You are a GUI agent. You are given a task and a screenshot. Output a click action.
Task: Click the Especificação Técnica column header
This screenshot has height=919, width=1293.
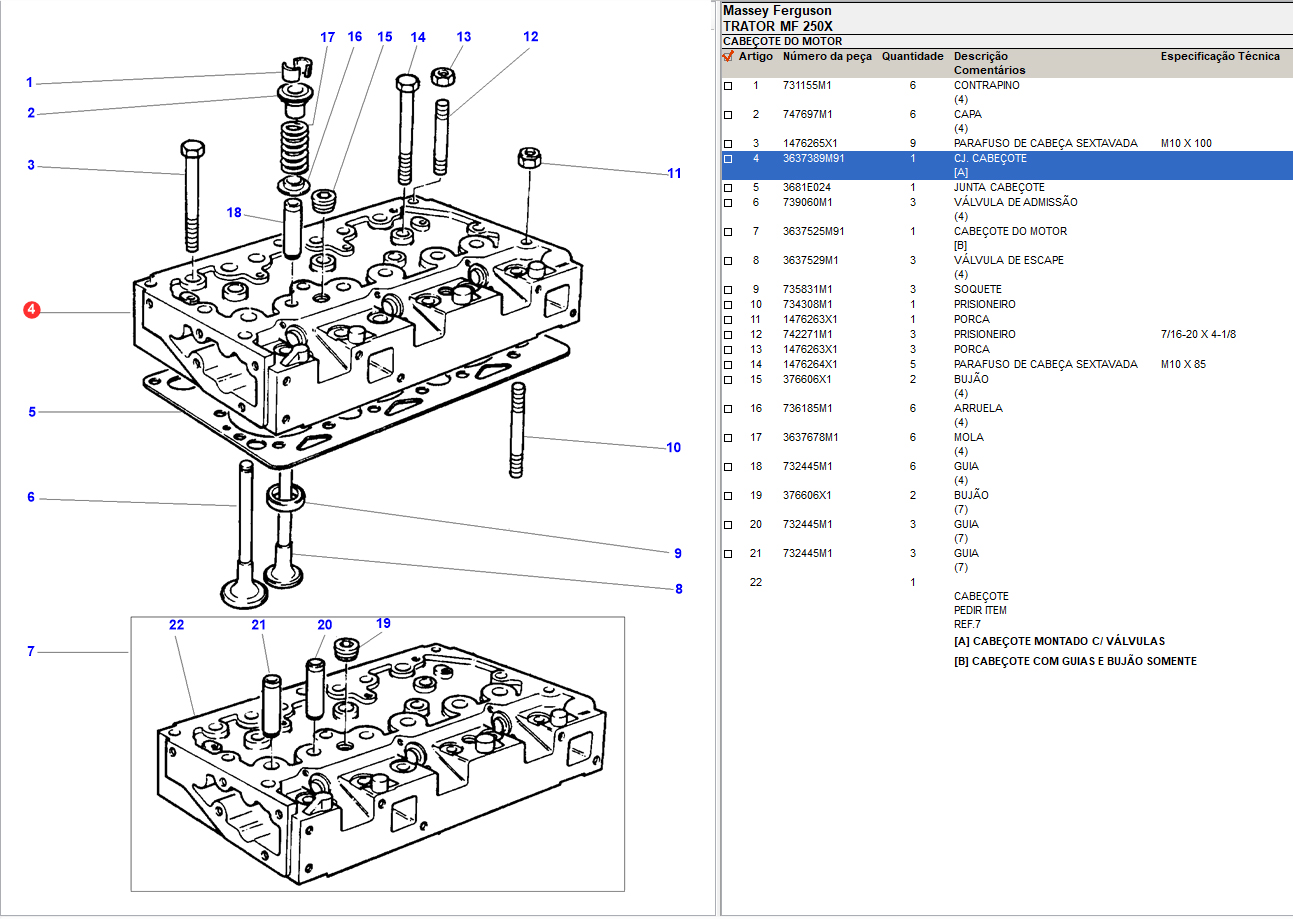tap(1219, 57)
